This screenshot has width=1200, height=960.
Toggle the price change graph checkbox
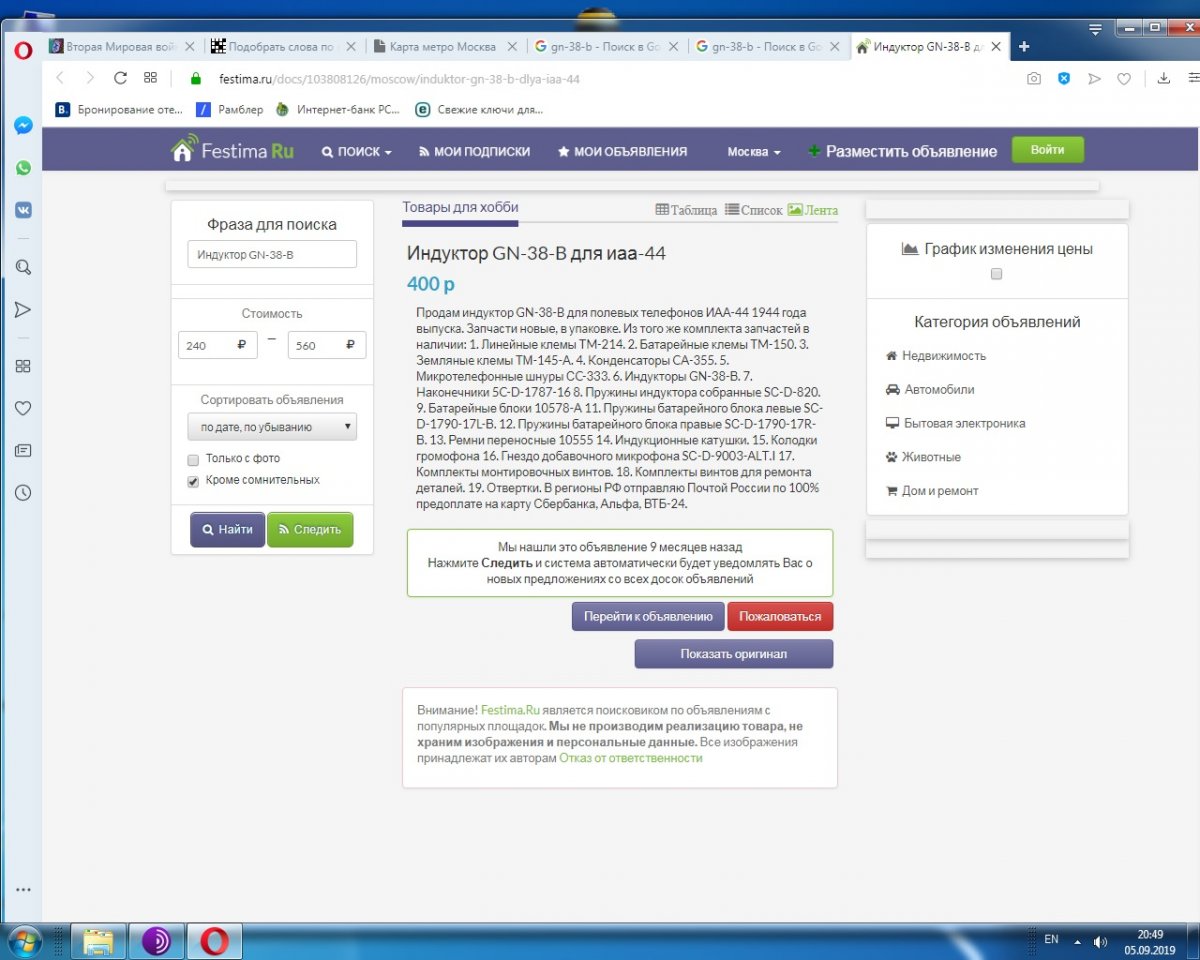pos(996,274)
